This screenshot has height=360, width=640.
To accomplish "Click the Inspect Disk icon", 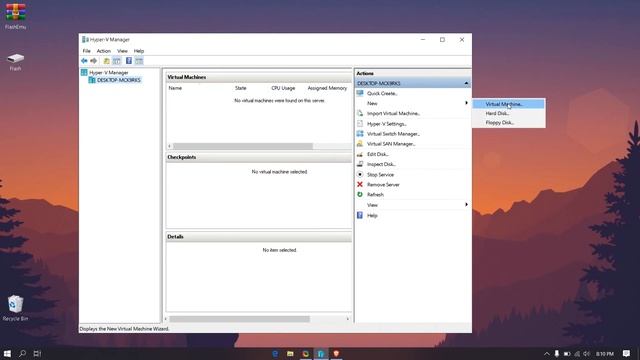I will point(360,164).
